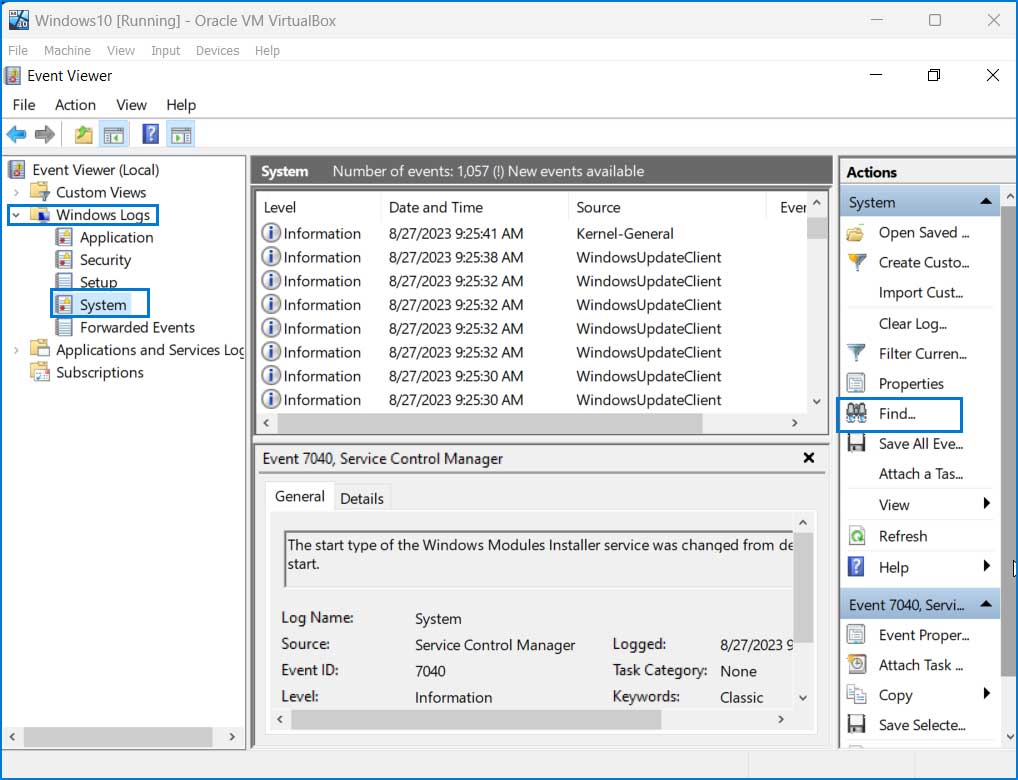Click Properties action icon

click(856, 383)
